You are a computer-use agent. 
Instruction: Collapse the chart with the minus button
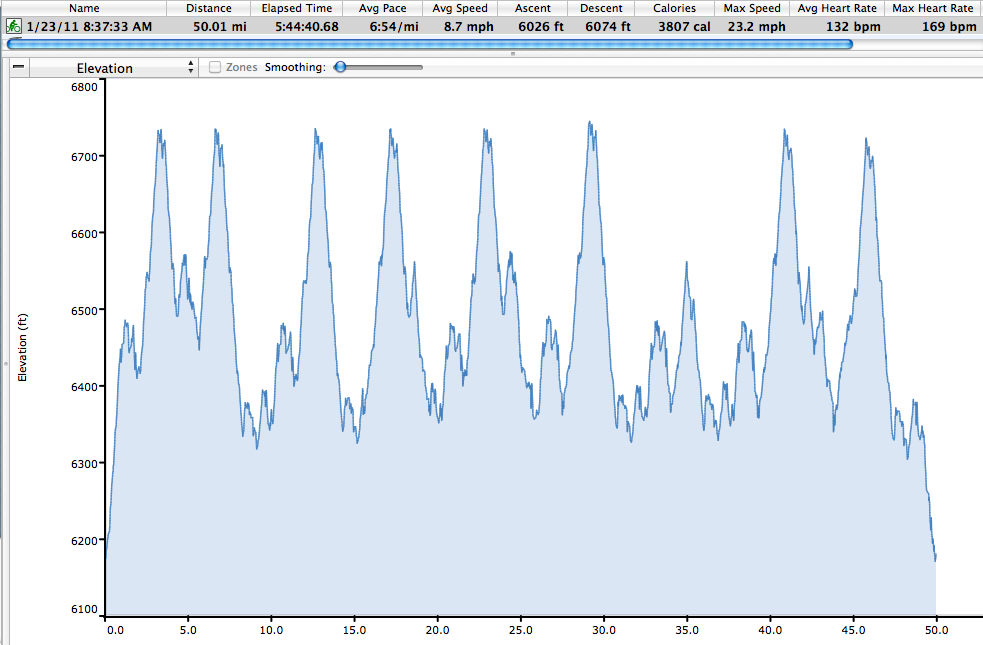(19, 68)
